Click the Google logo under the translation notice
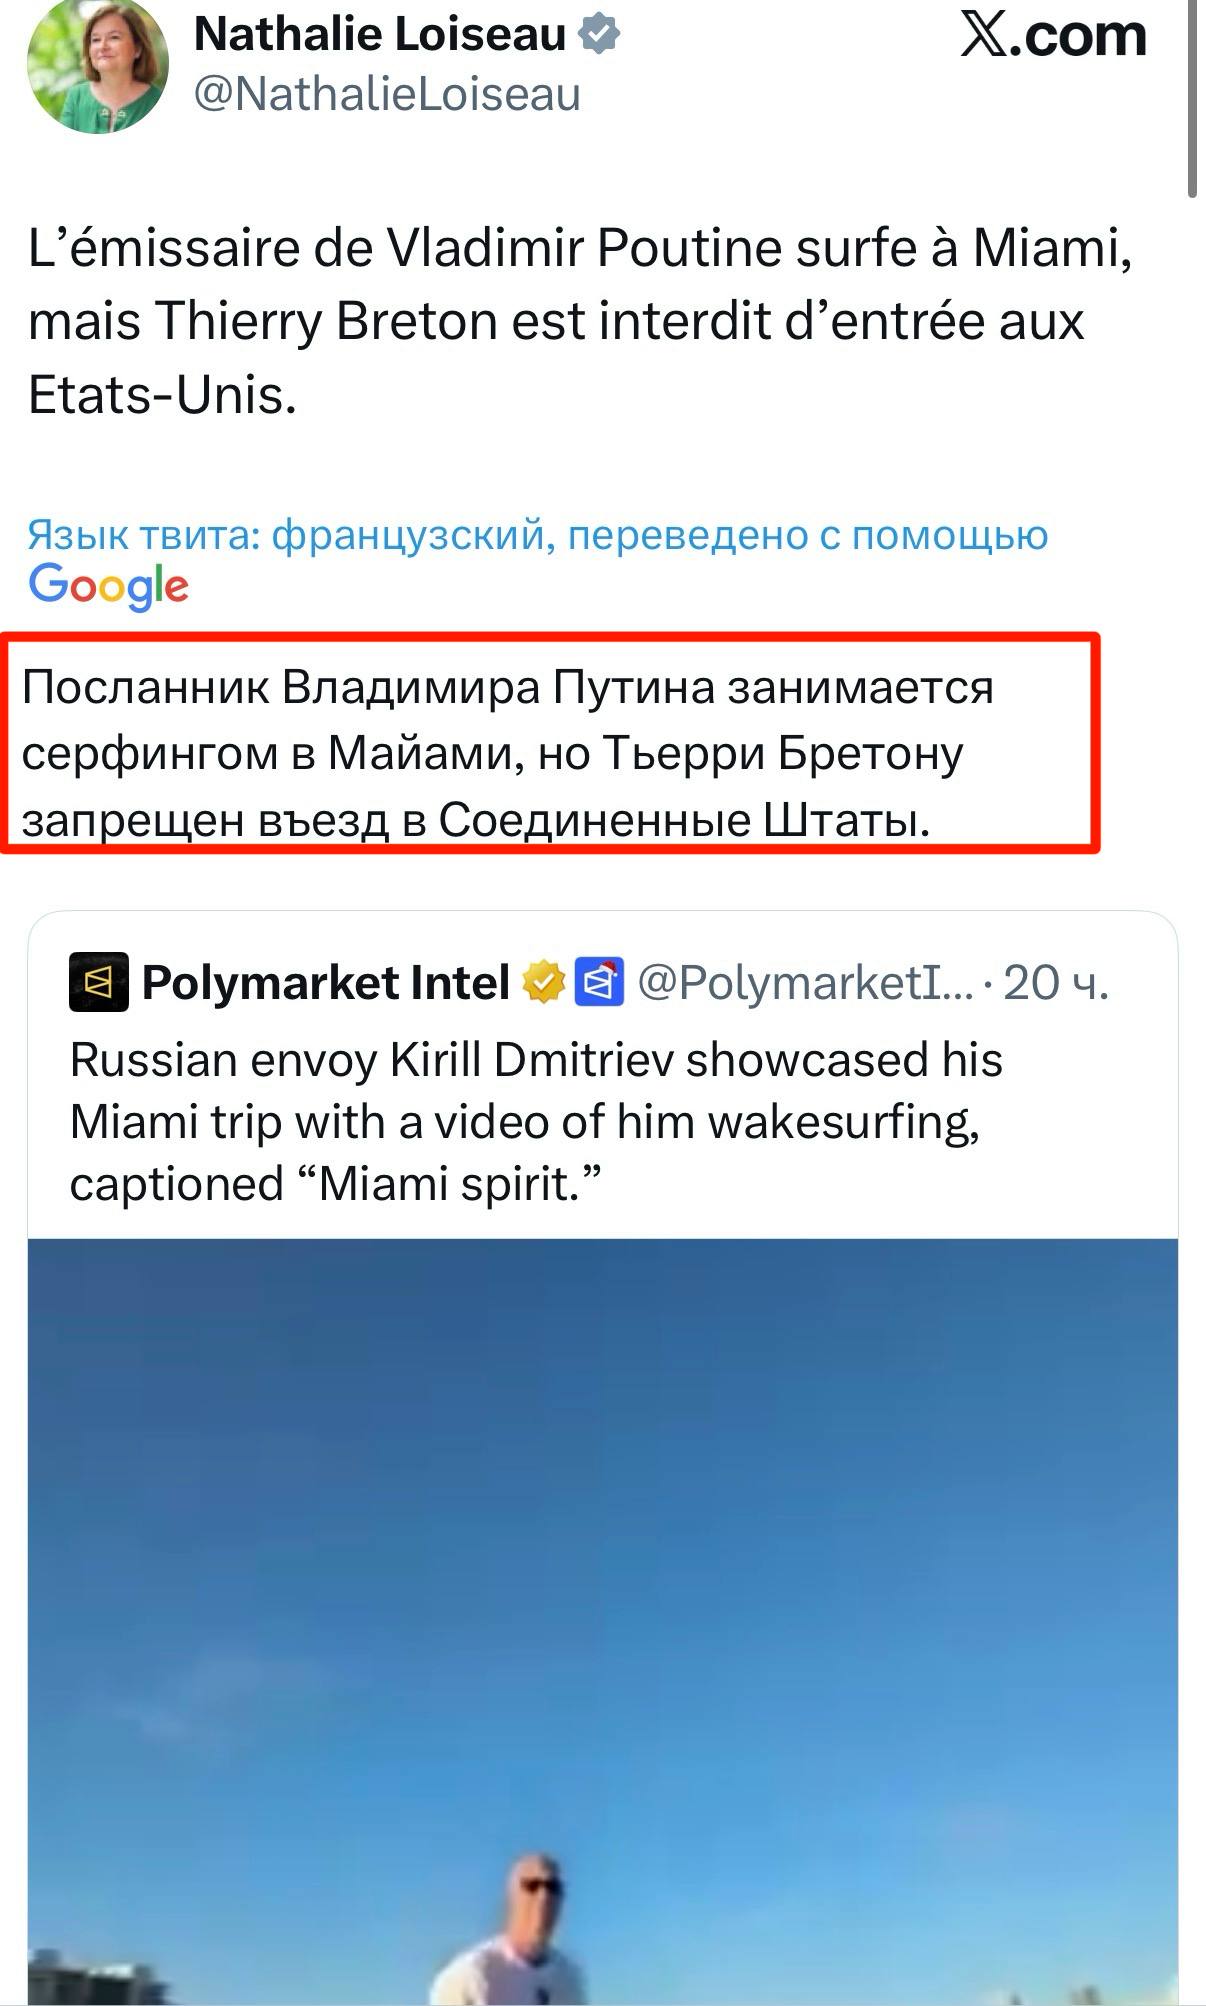Image resolution: width=1206 pixels, height=2006 pixels. (x=108, y=586)
